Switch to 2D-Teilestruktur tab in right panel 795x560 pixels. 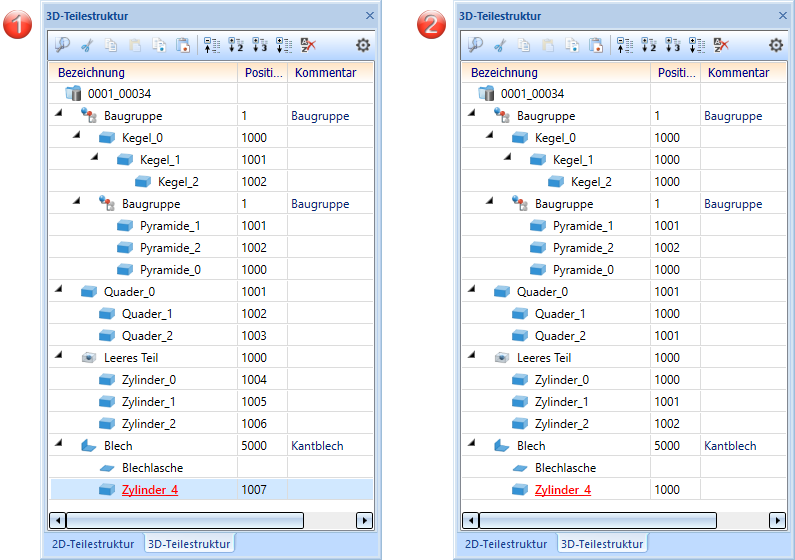tap(506, 544)
